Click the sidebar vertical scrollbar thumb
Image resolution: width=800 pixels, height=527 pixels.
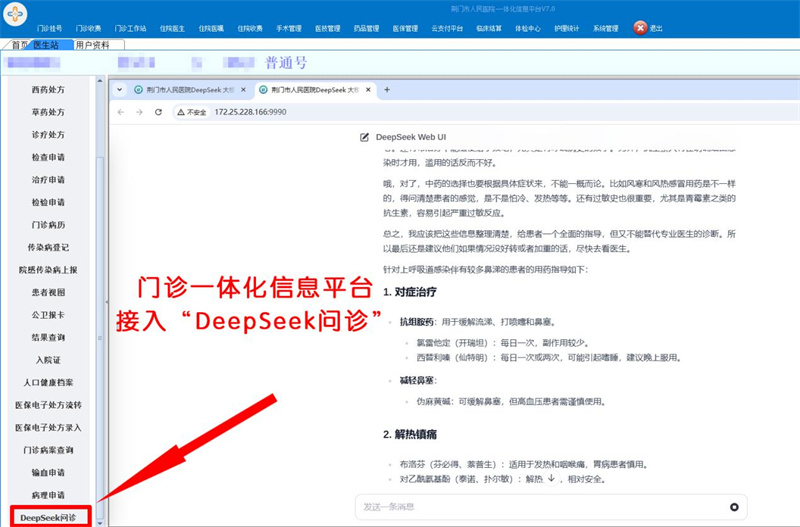click(100, 337)
